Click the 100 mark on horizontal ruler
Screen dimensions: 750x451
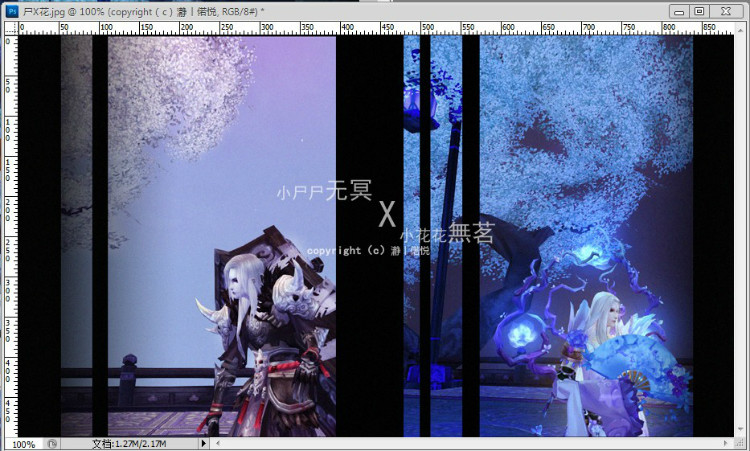point(106,27)
